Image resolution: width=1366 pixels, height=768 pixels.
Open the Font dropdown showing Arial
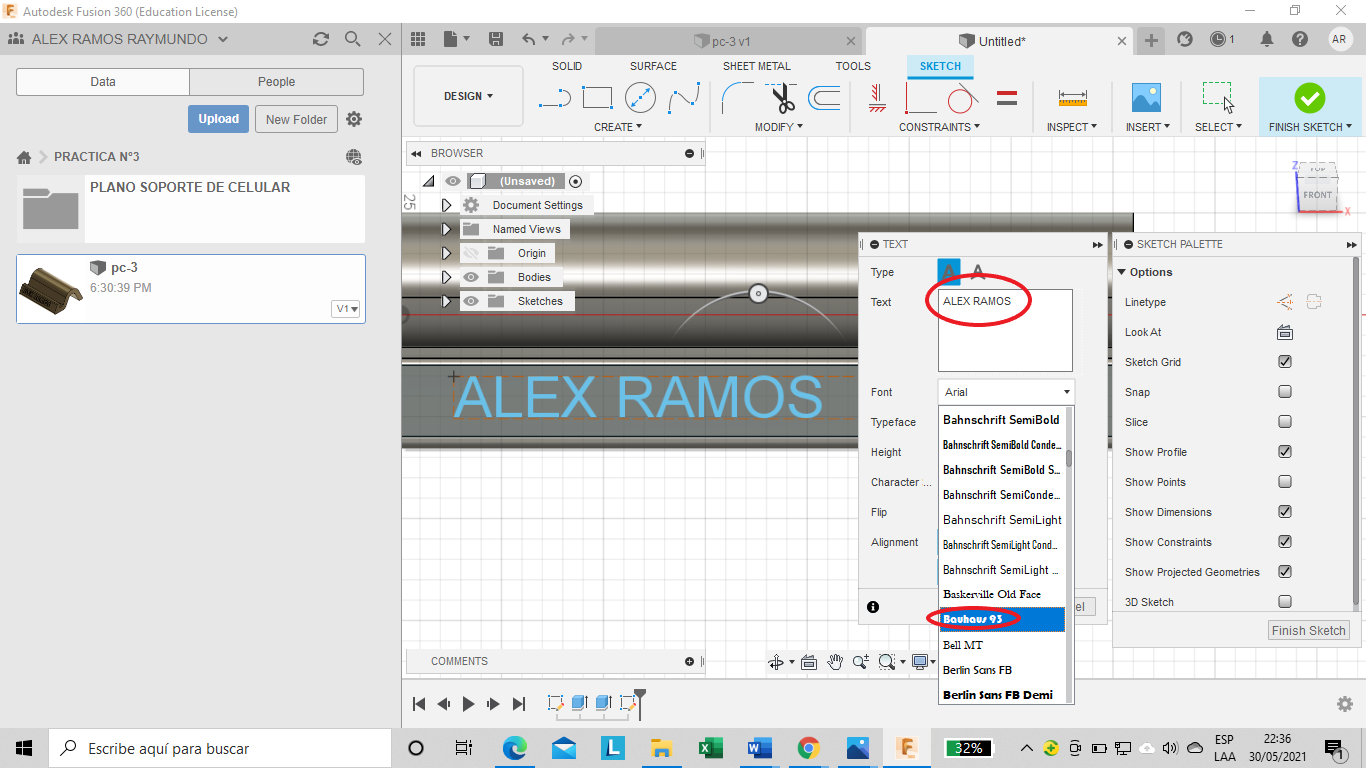(1006, 392)
